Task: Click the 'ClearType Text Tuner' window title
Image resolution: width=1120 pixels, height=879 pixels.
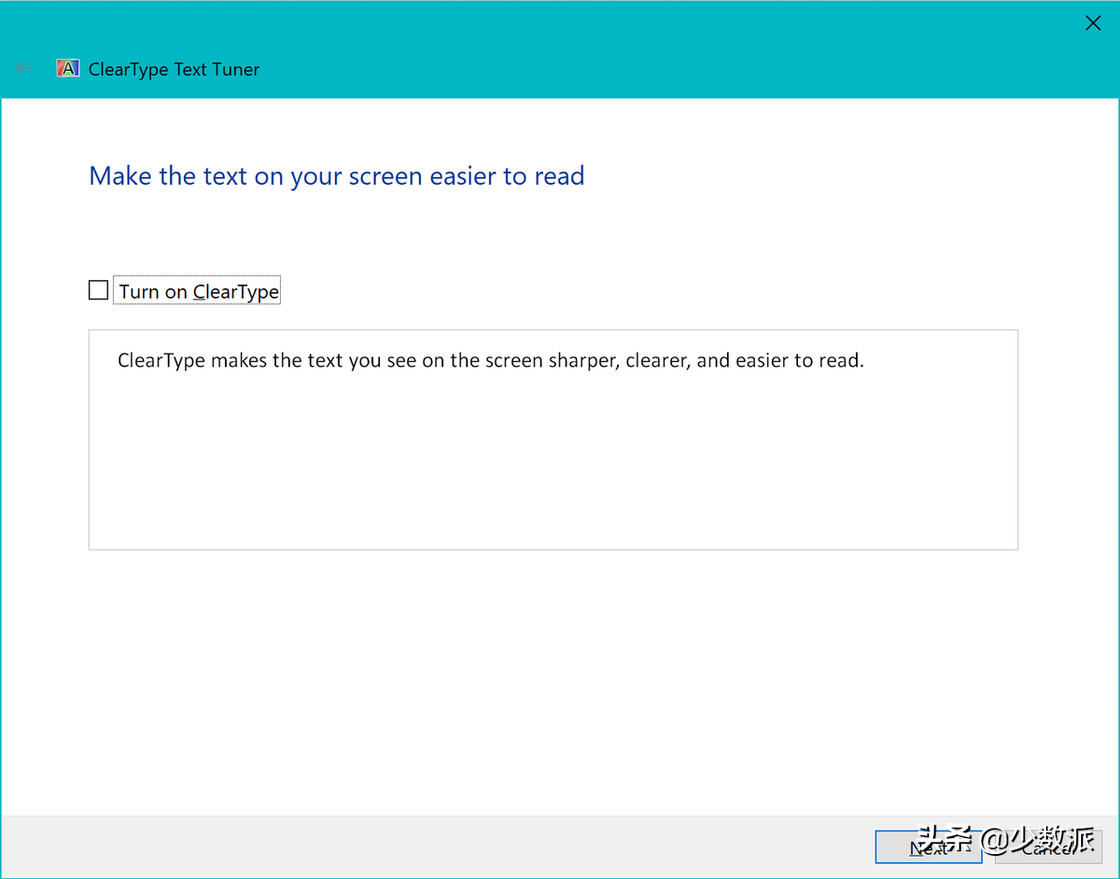Action: [174, 69]
